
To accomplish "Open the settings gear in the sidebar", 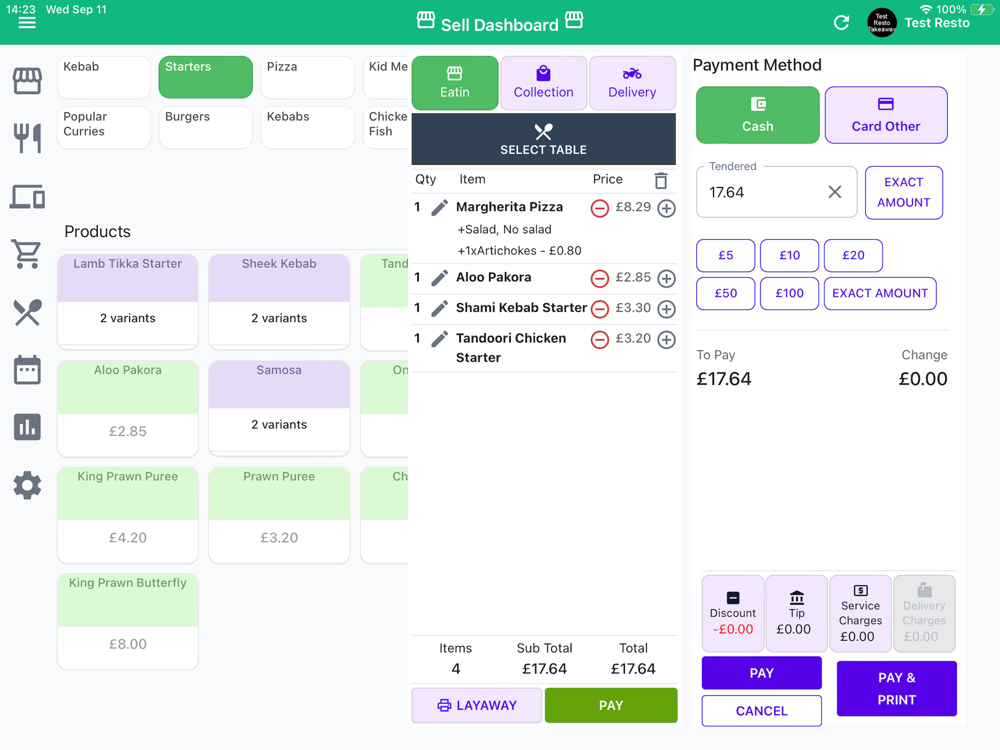I will (27, 486).
